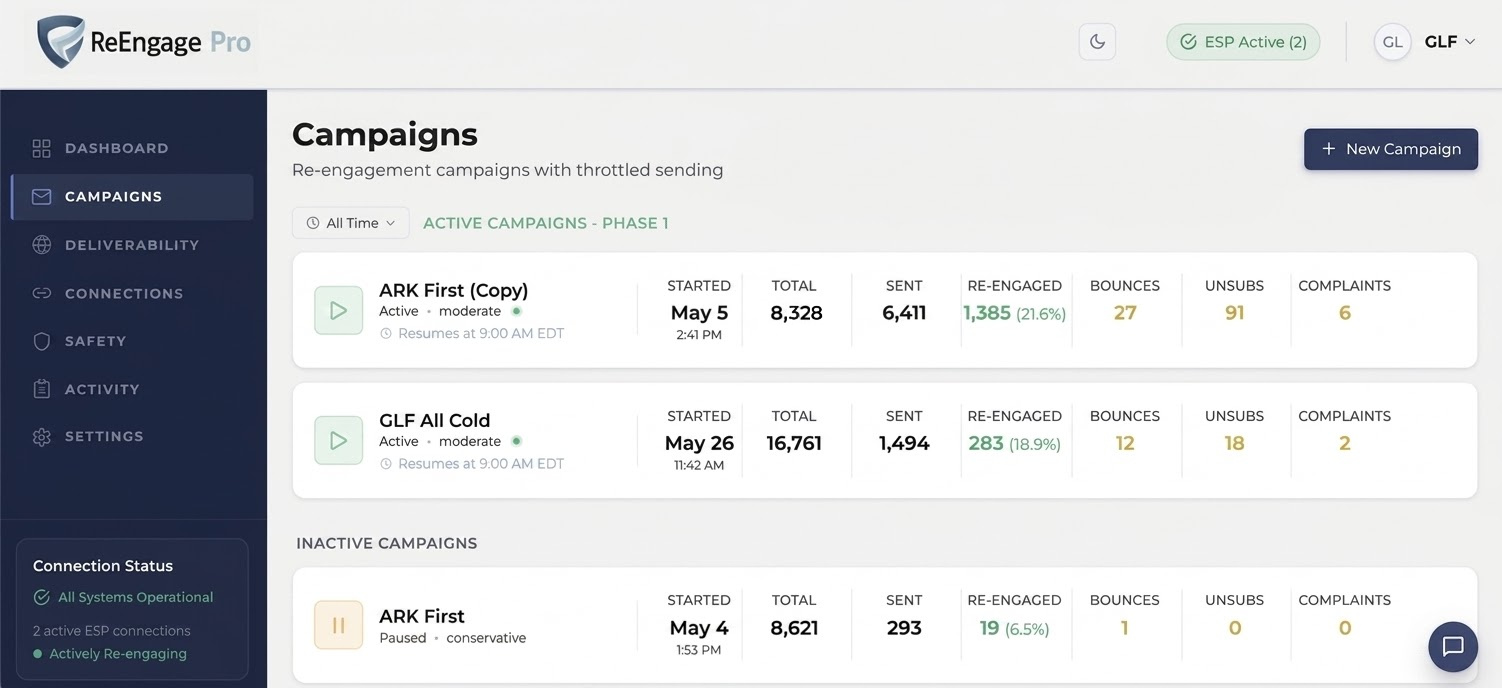Click play icon for ARK First (Copy)
1502x688 pixels.
[338, 310]
